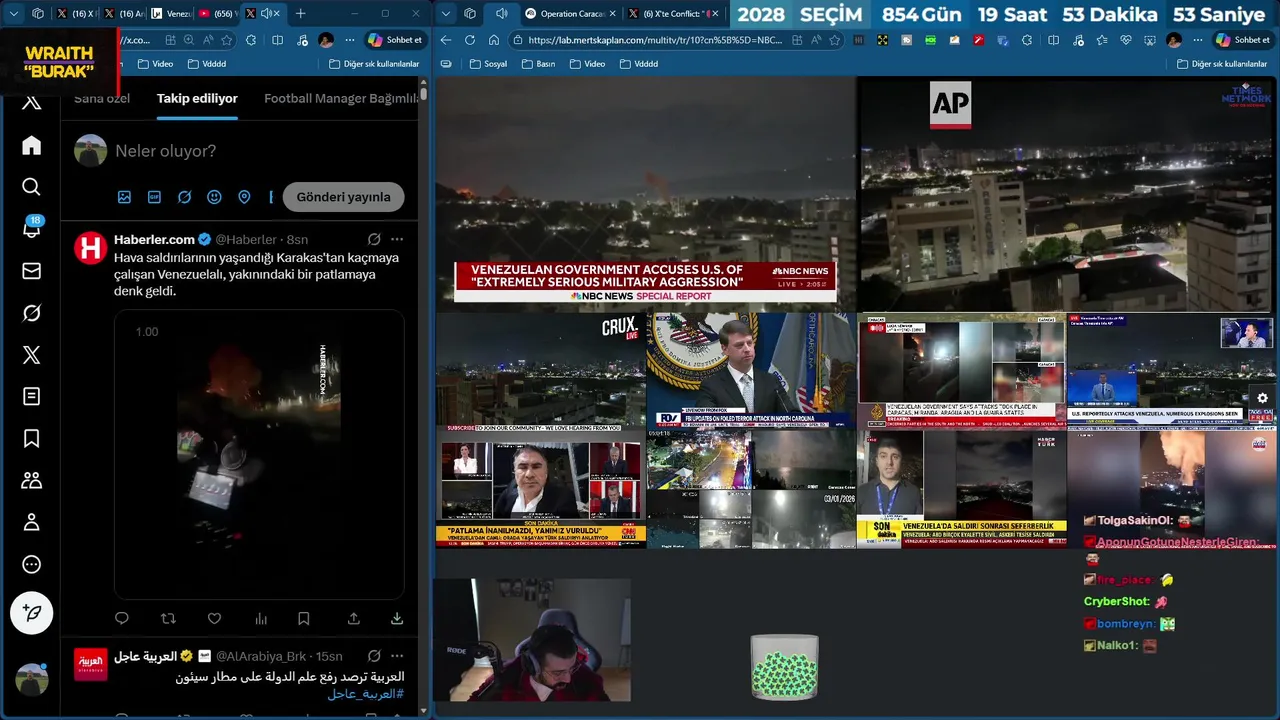
Task: Go back in right browser window
Action: 445,40
